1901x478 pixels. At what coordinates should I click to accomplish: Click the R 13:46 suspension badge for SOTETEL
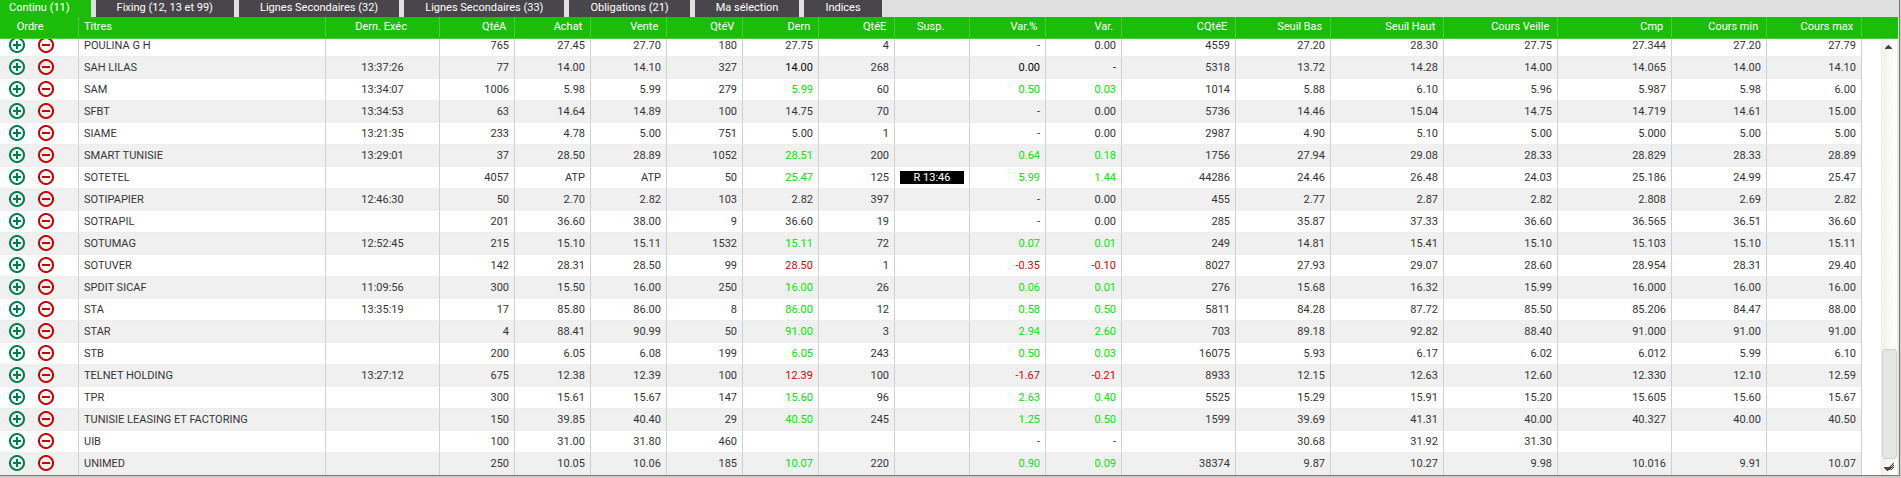pyautogui.click(x=931, y=177)
